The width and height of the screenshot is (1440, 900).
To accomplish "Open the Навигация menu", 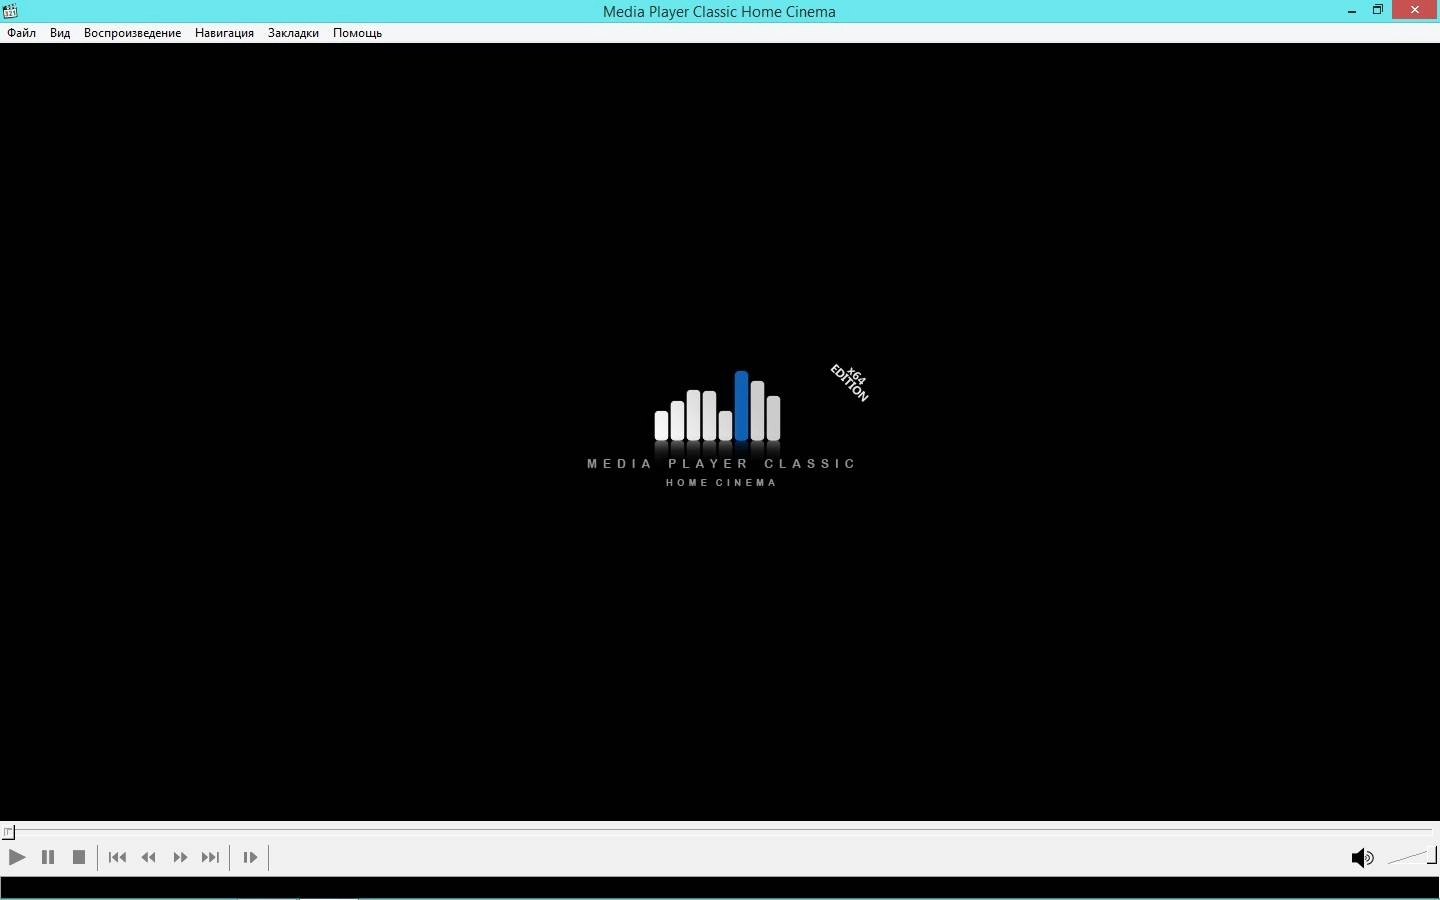I will [224, 33].
